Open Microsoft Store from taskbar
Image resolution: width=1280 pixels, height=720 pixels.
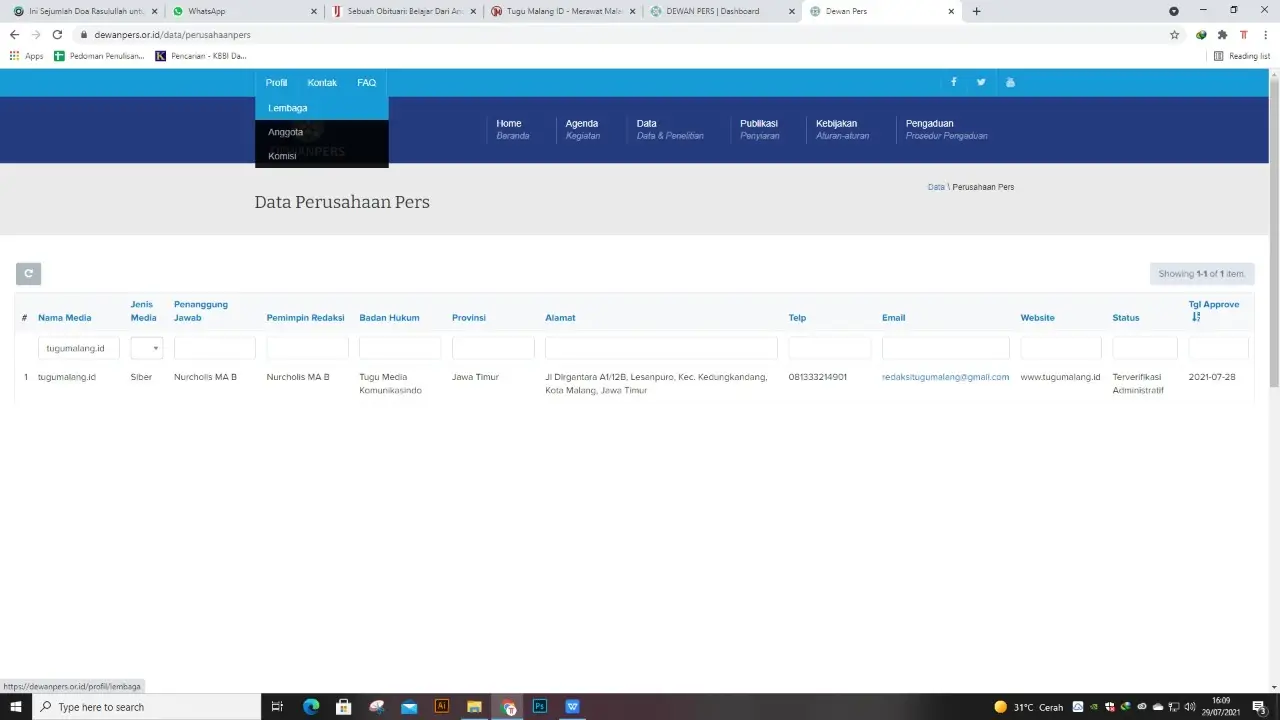pos(343,706)
